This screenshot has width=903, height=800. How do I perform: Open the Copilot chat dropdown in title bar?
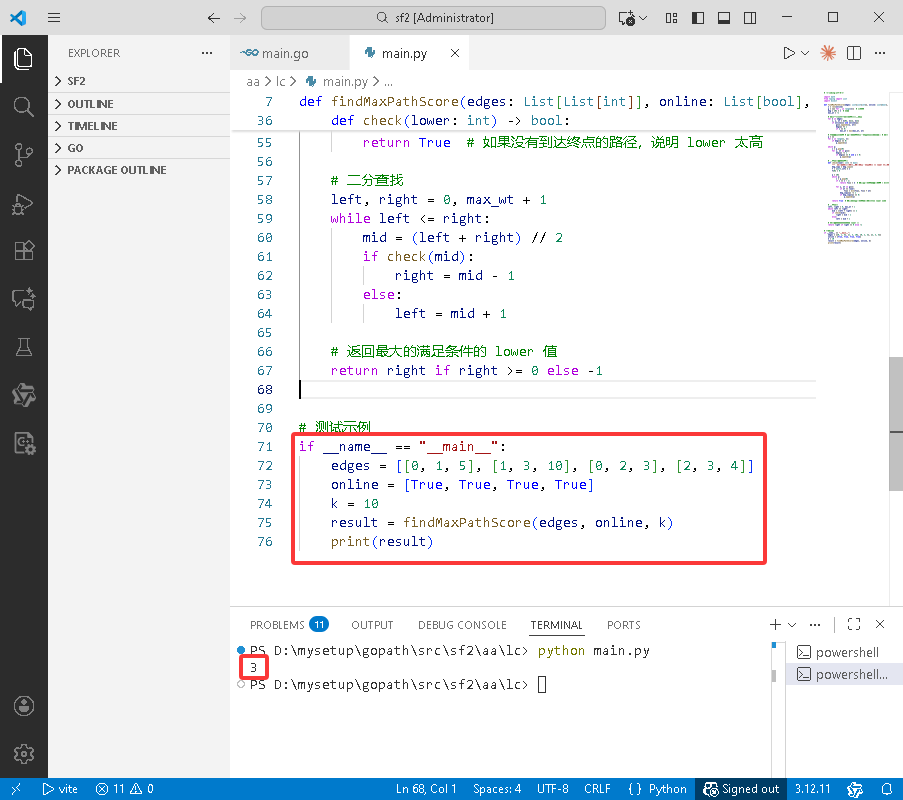click(643, 18)
